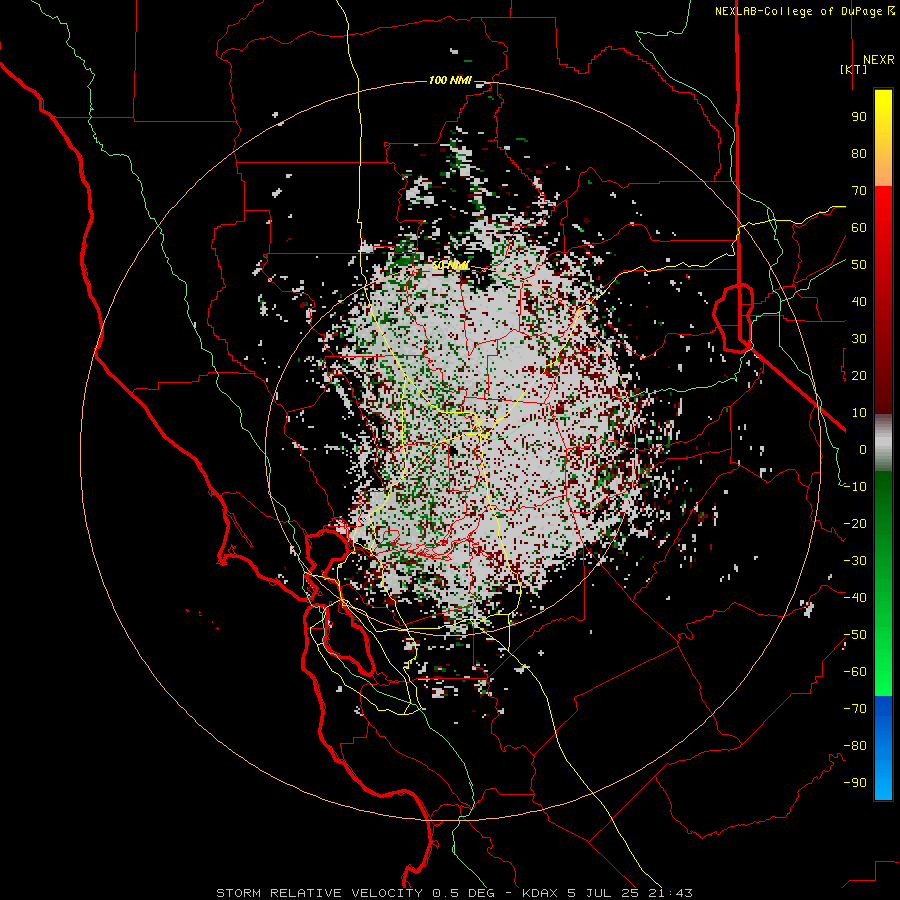The width and height of the screenshot is (900, 900).
Task: Select the 30 value on the velocity scale
Action: point(859,339)
